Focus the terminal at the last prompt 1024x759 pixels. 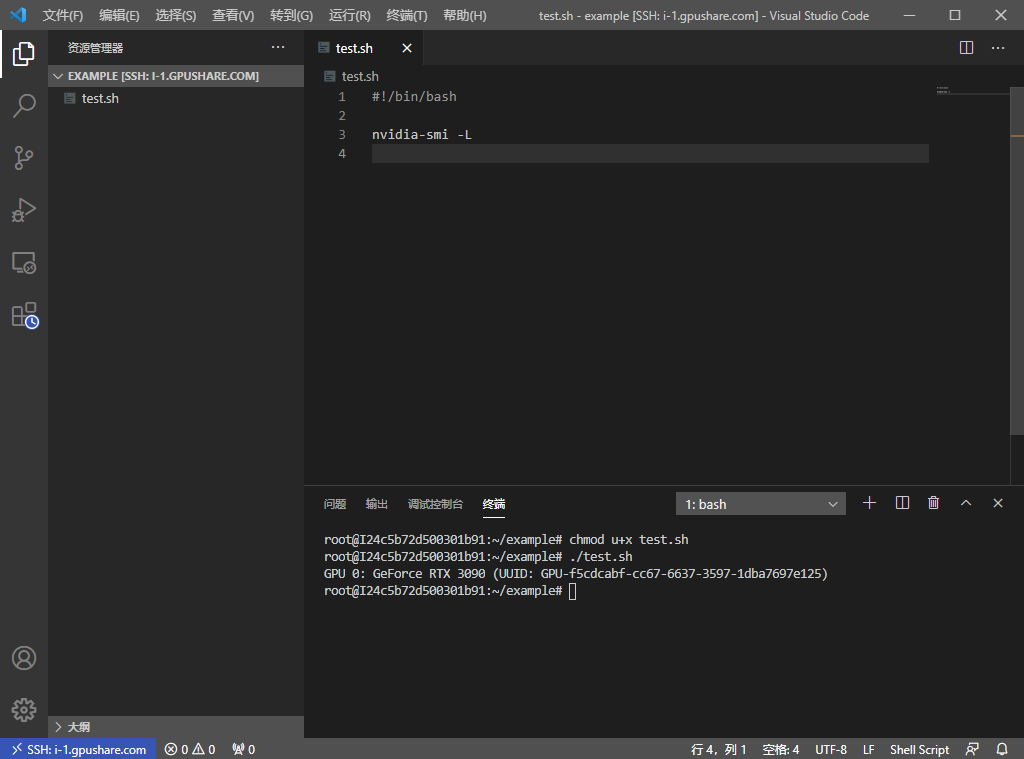(x=573, y=591)
